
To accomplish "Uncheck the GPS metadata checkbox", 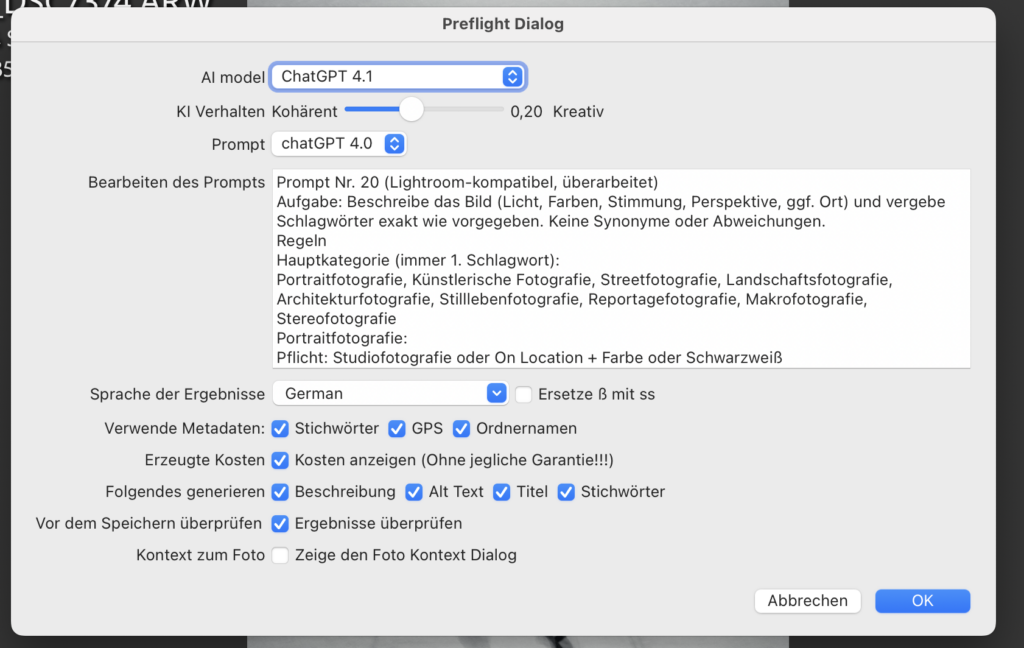I will 396,429.
